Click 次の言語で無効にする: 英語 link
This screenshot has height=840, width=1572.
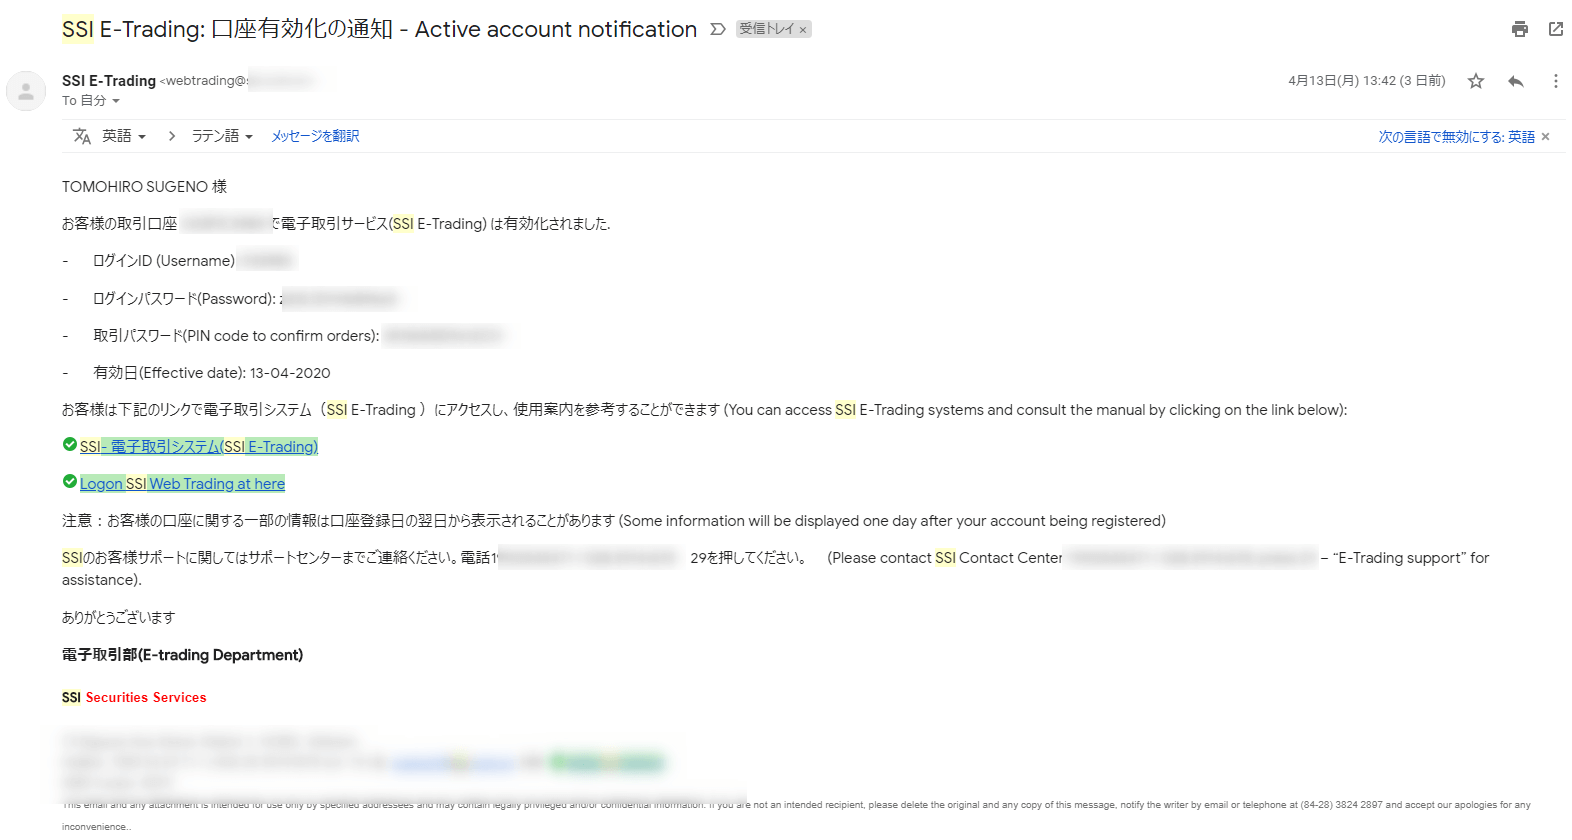(x=1456, y=137)
